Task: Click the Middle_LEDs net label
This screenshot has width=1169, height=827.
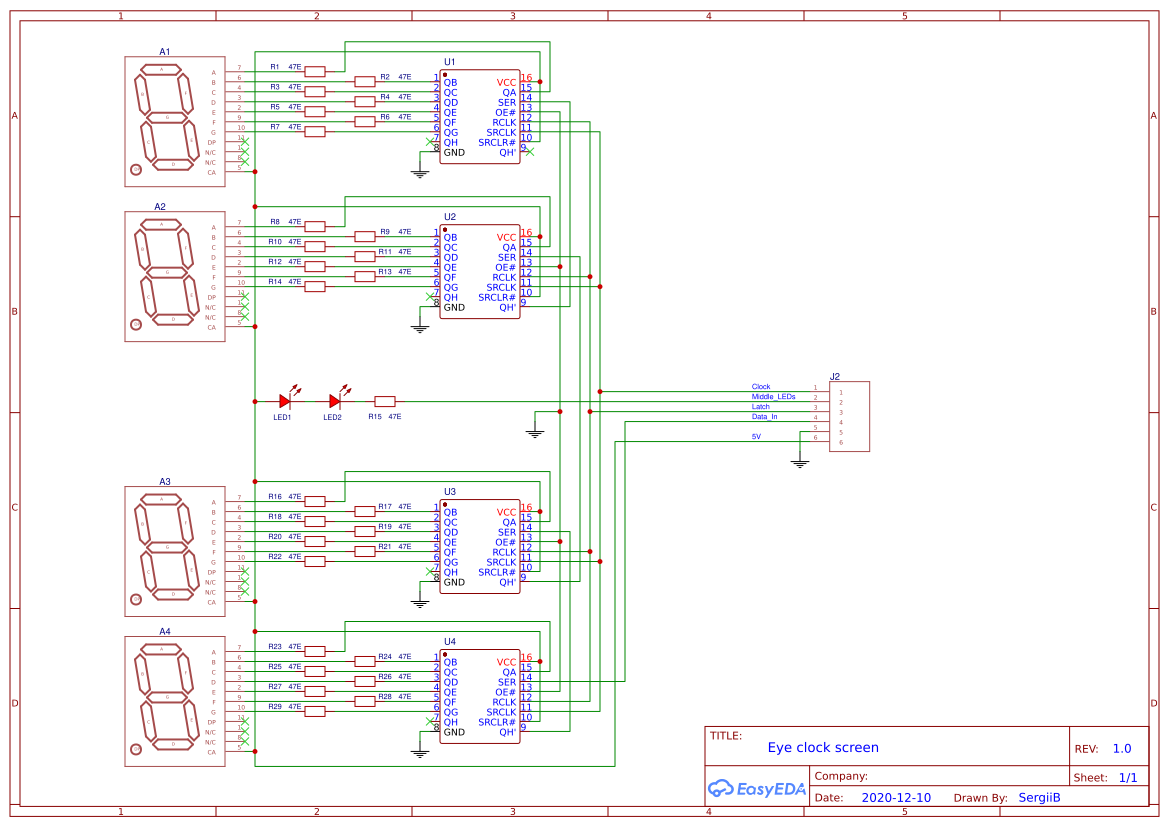Action: click(772, 396)
